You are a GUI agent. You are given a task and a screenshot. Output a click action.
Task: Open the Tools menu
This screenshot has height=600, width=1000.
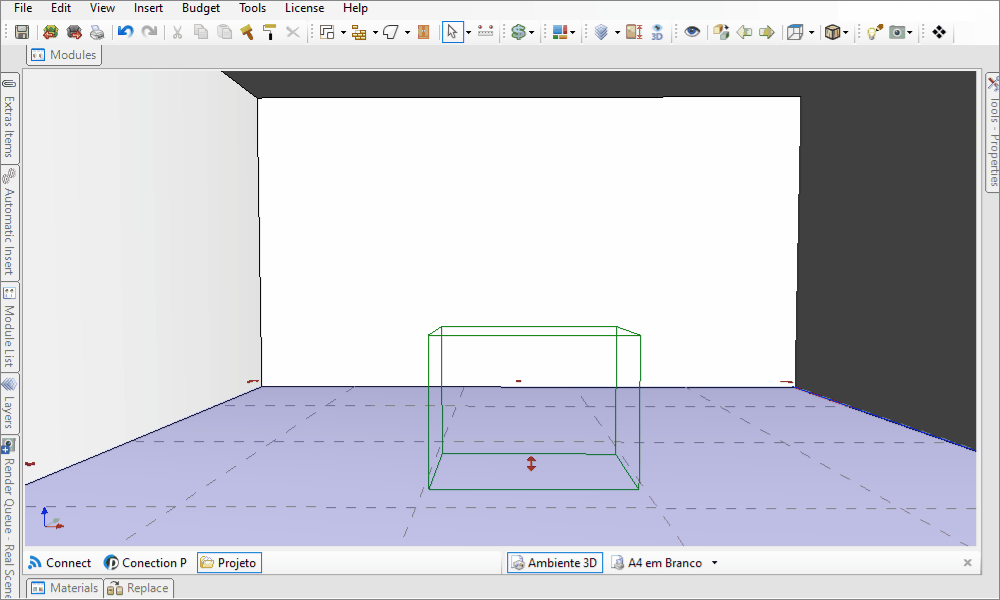(253, 8)
